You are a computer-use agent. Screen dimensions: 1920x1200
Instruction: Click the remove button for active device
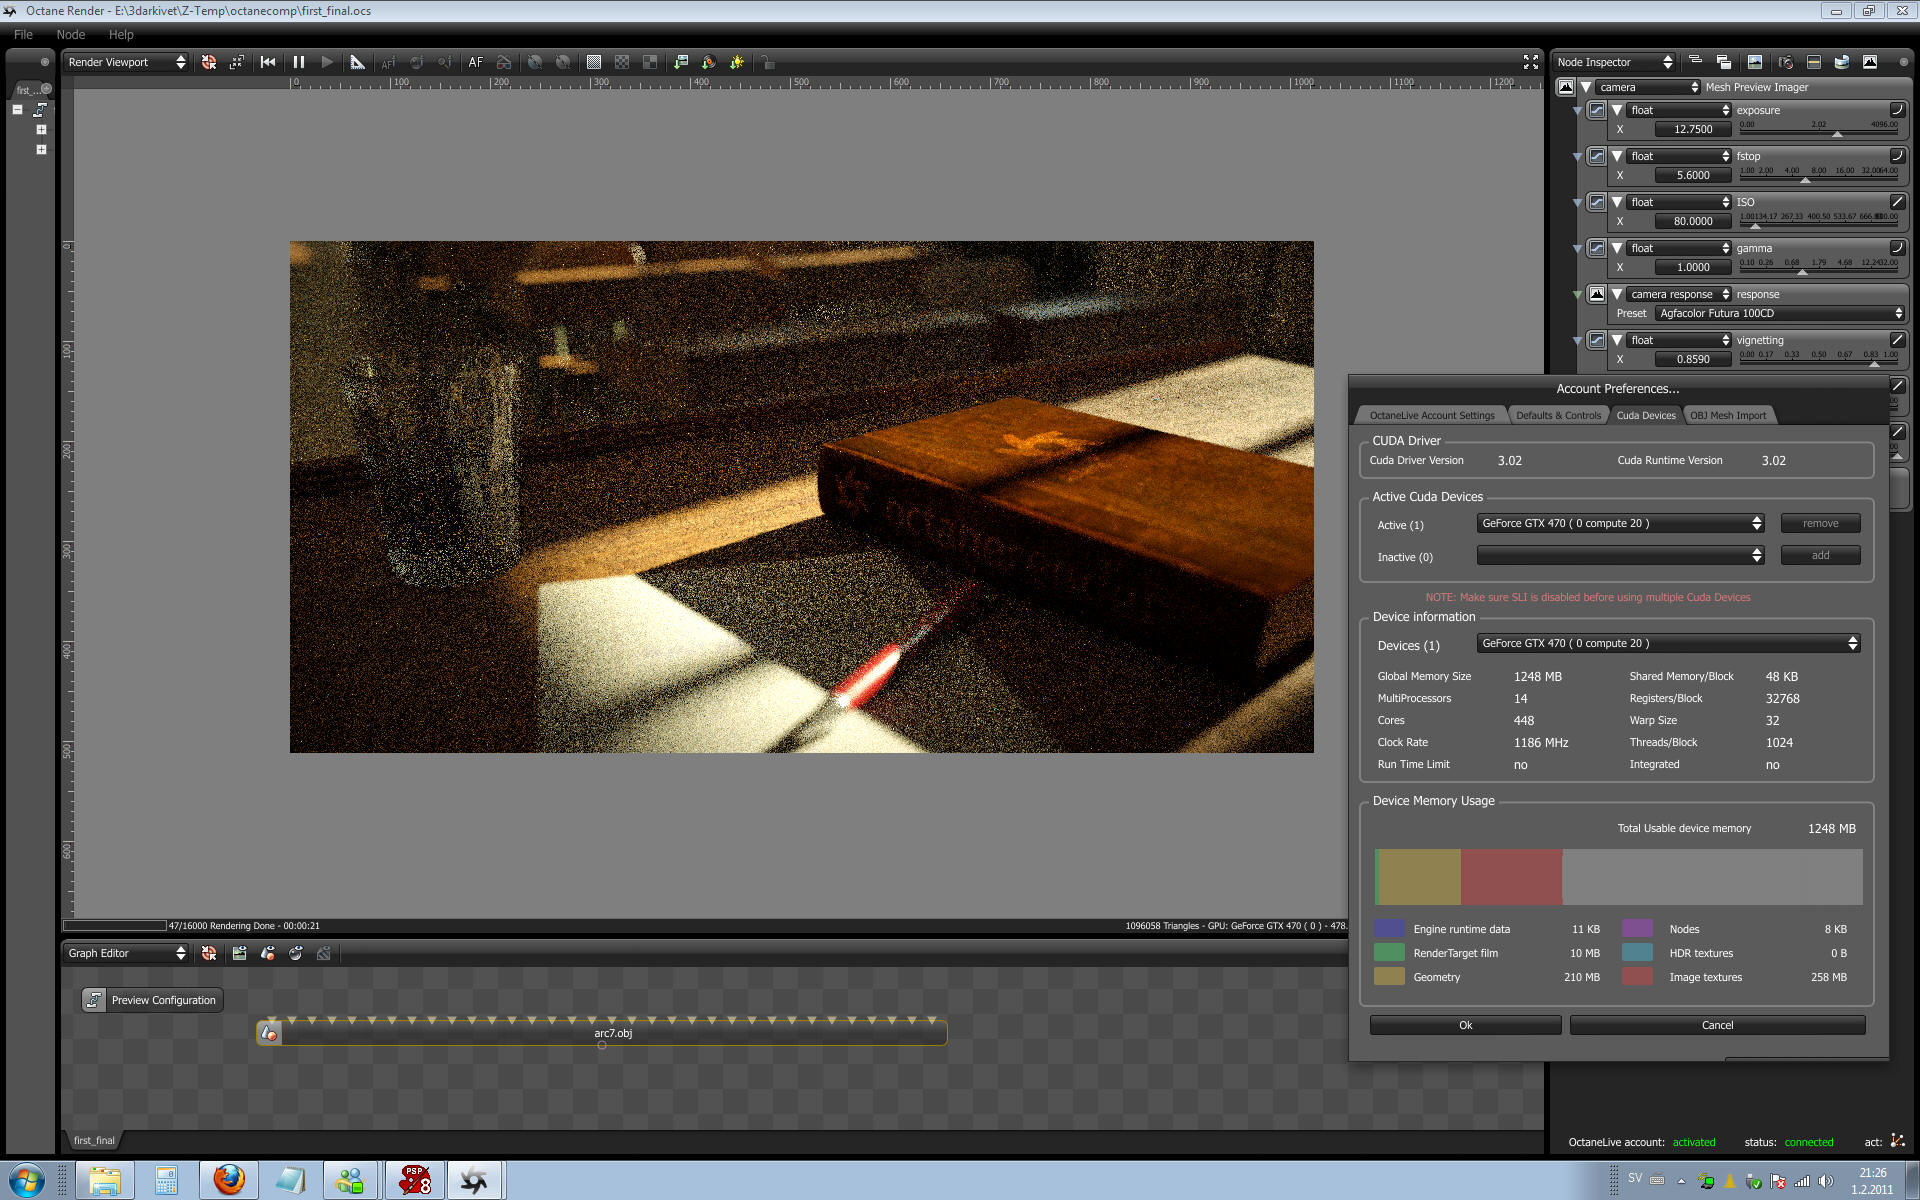1820,523
